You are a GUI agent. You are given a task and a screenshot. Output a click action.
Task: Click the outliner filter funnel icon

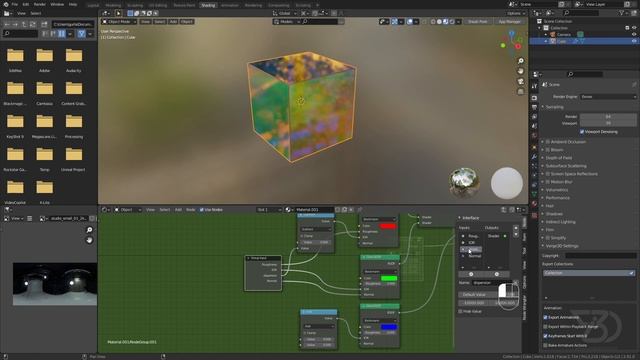click(622, 13)
